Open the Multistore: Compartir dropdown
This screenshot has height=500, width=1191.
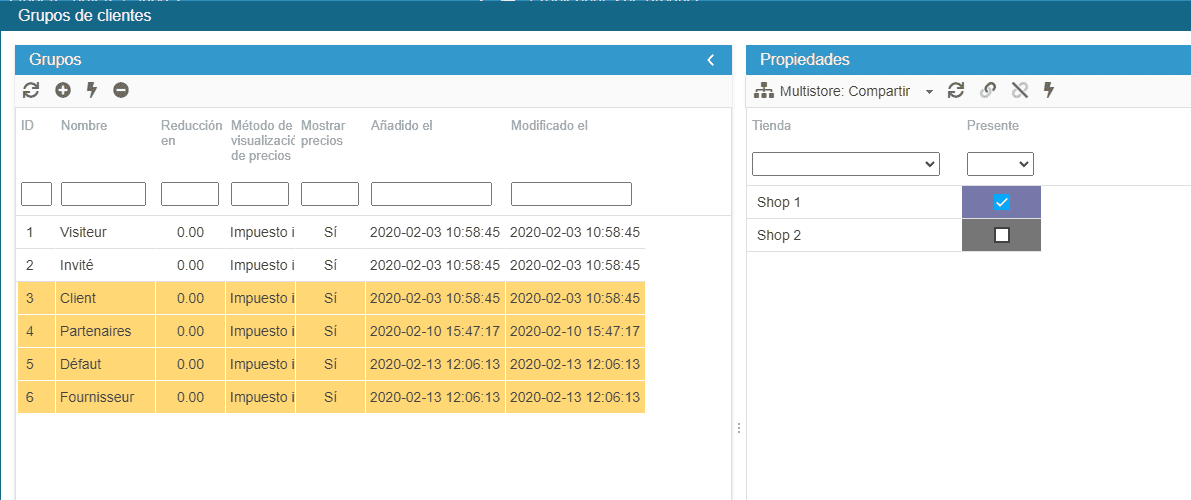929,91
